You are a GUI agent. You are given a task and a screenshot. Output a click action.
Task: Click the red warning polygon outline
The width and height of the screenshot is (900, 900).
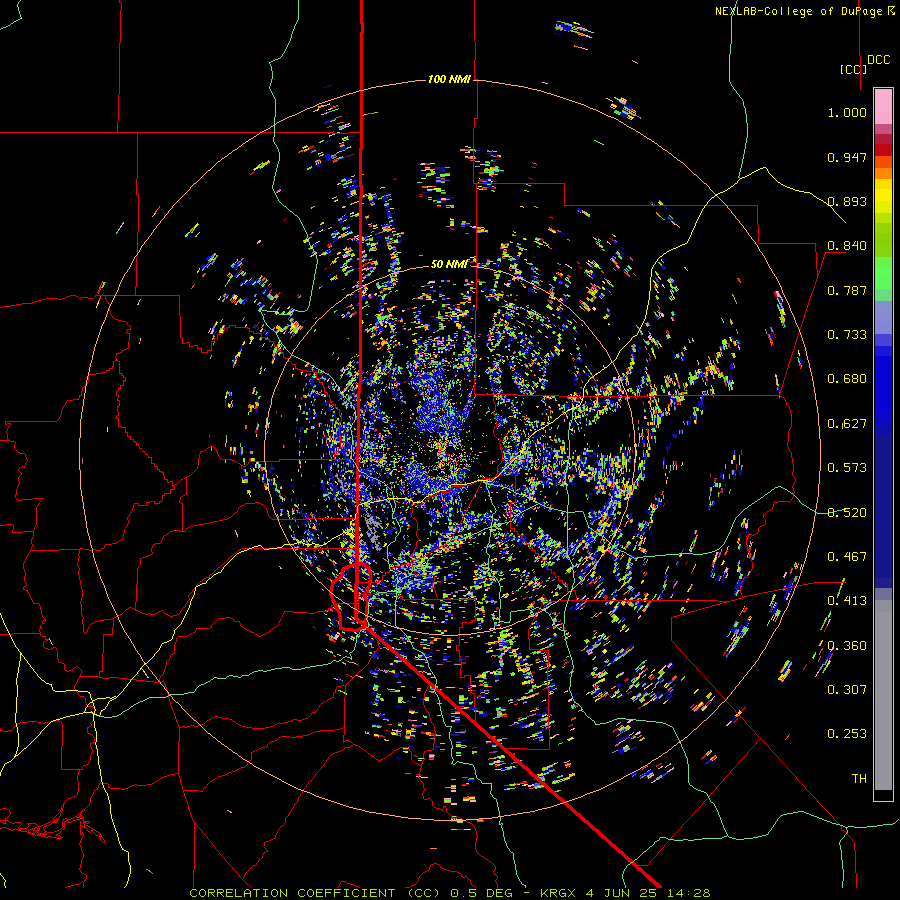coord(351,597)
